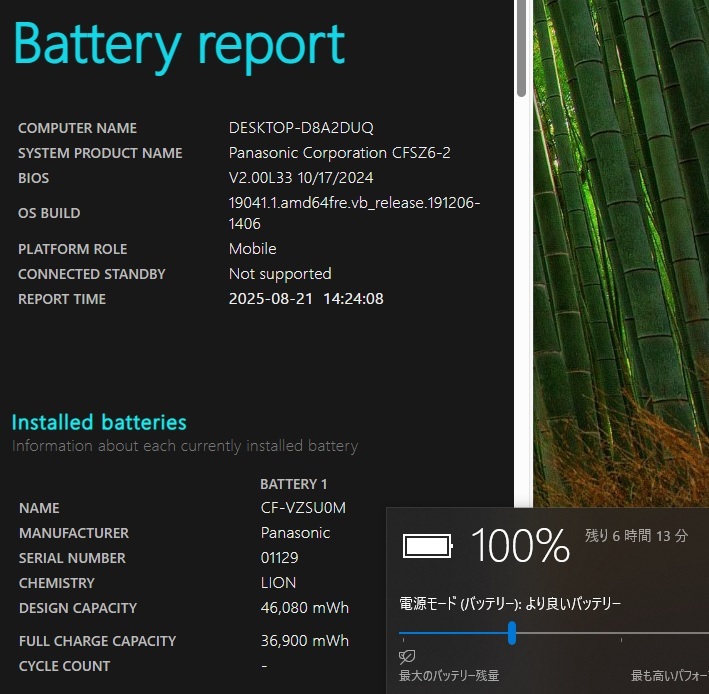The height and width of the screenshot is (694, 709).
Task: Select the battery name CF-VZSU0M
Action: [x=303, y=508]
